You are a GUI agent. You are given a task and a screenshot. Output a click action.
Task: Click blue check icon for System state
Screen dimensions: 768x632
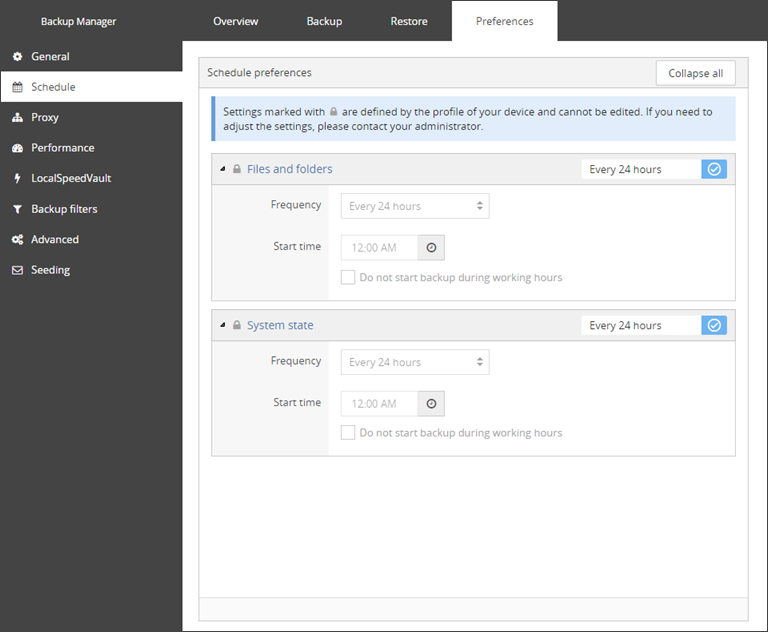pos(714,325)
